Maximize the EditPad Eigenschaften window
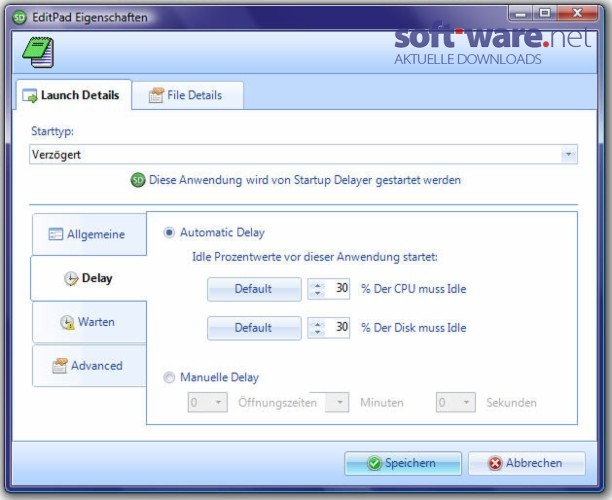The width and height of the screenshot is (612, 500). pos(545,14)
